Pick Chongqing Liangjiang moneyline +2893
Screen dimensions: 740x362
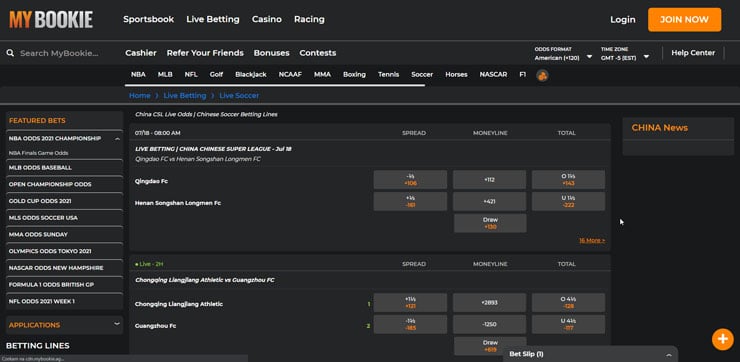click(489, 303)
